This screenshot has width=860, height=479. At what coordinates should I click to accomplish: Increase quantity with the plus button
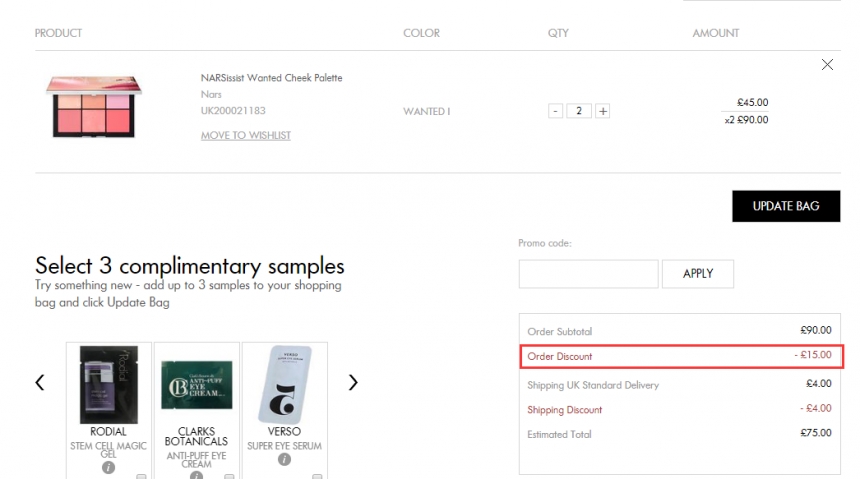pyautogui.click(x=603, y=111)
